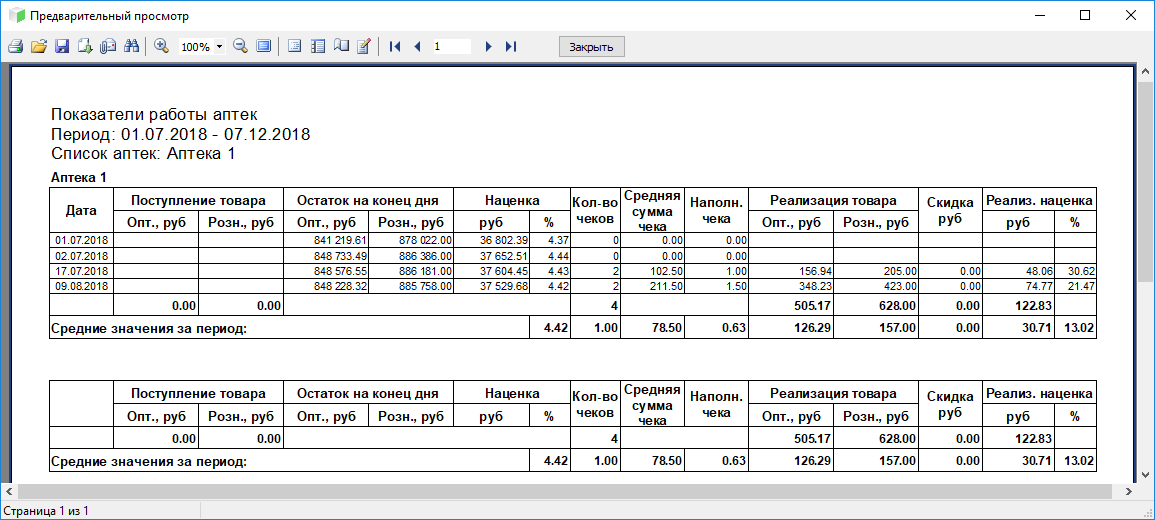The height and width of the screenshot is (520, 1155).
Task: Click the Edit page icon with pencil
Action: coord(364,47)
